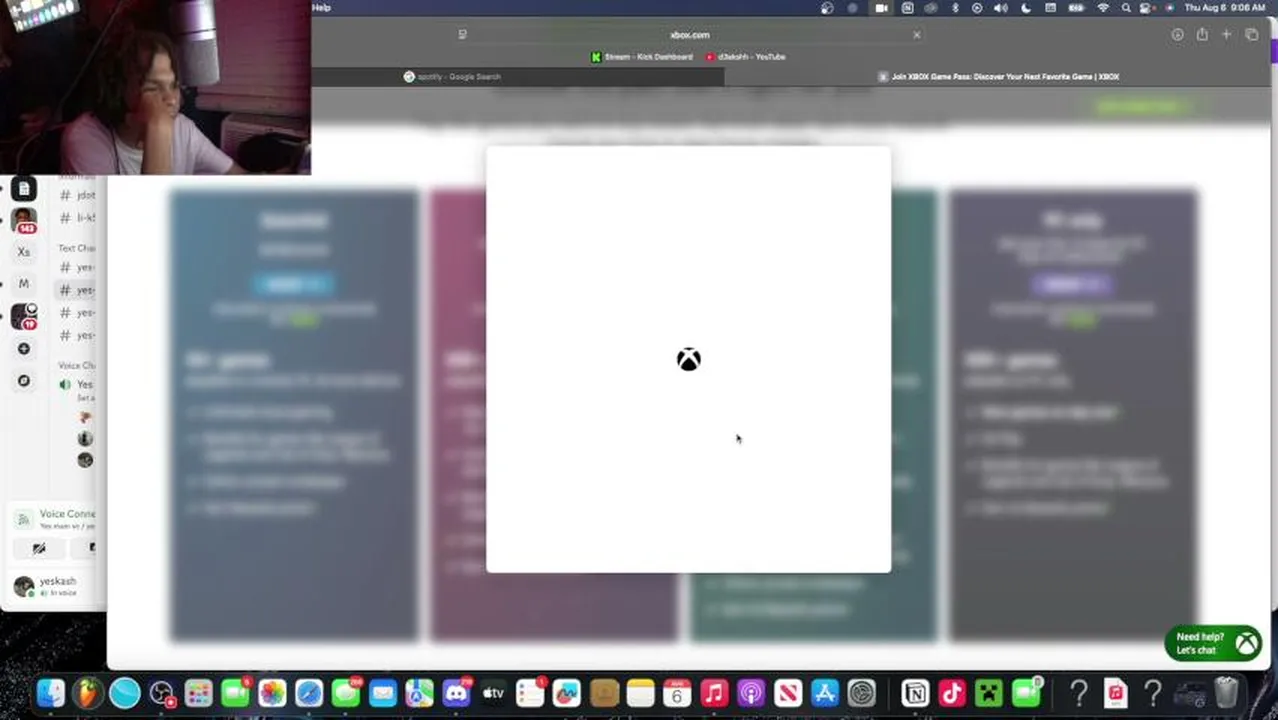Open TikTok from the Dock

click(952, 693)
